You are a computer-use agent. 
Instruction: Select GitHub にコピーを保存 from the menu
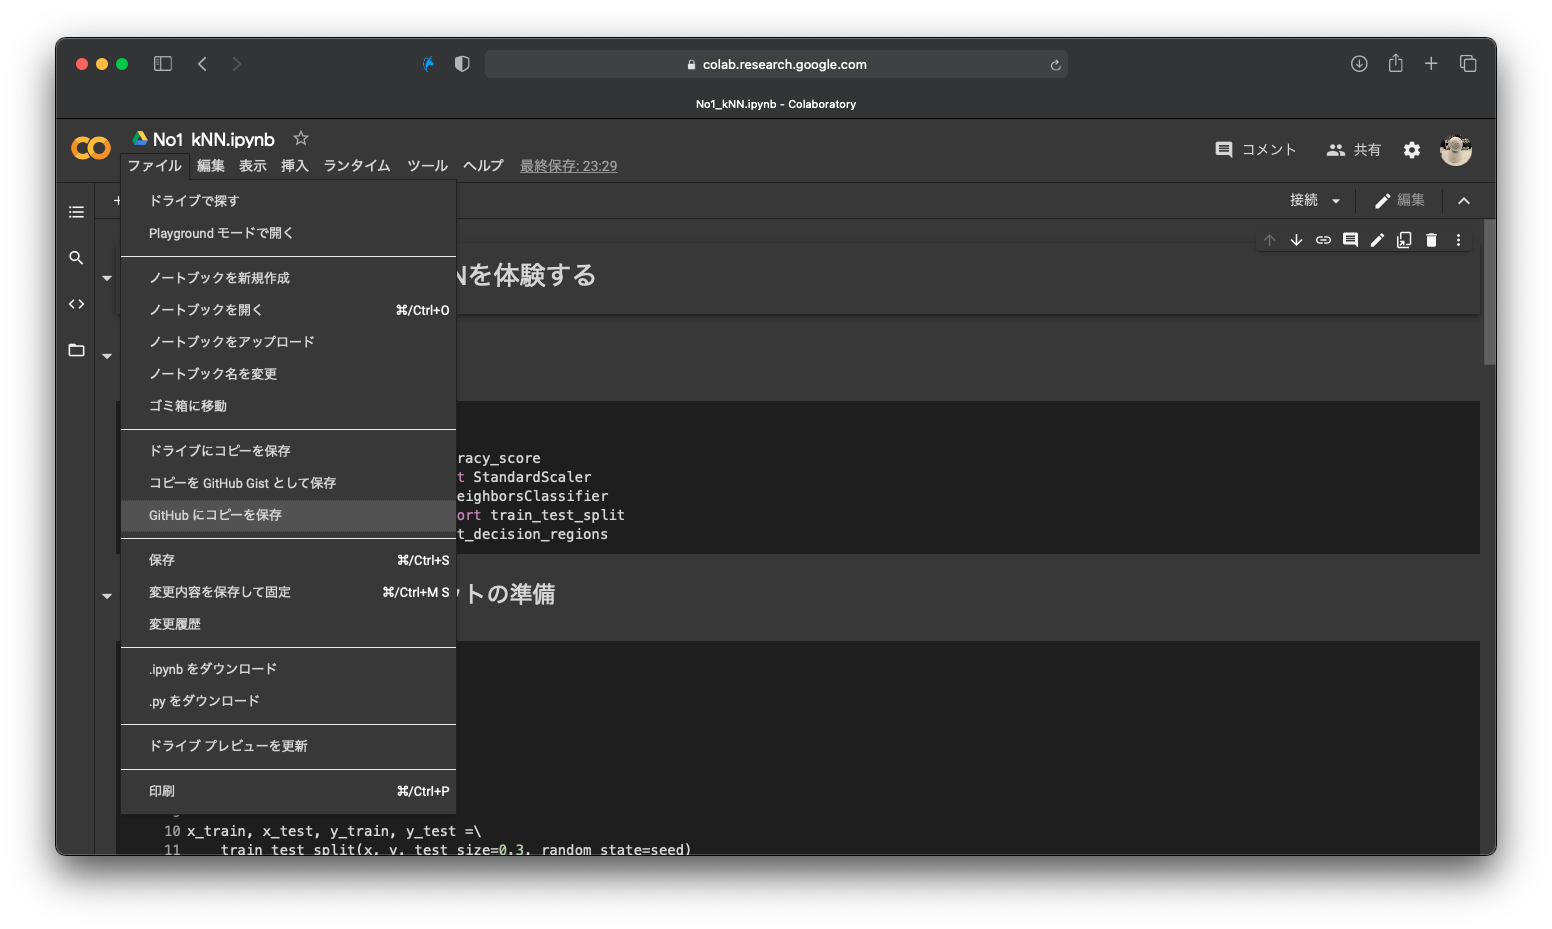[x=215, y=515]
